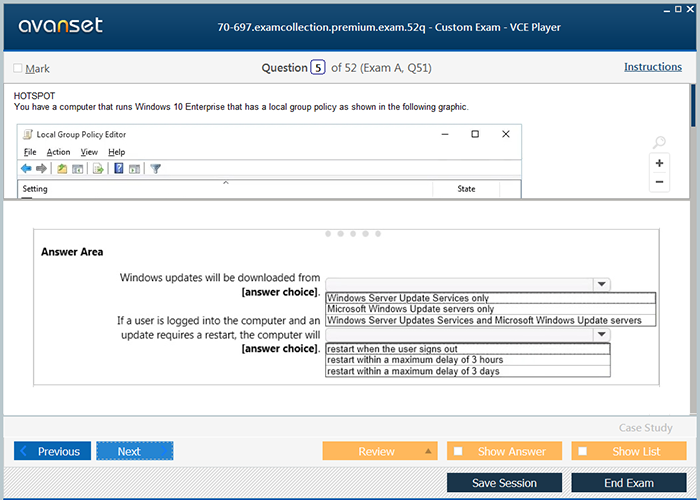Click the blue Help toolbar icon

point(119,168)
